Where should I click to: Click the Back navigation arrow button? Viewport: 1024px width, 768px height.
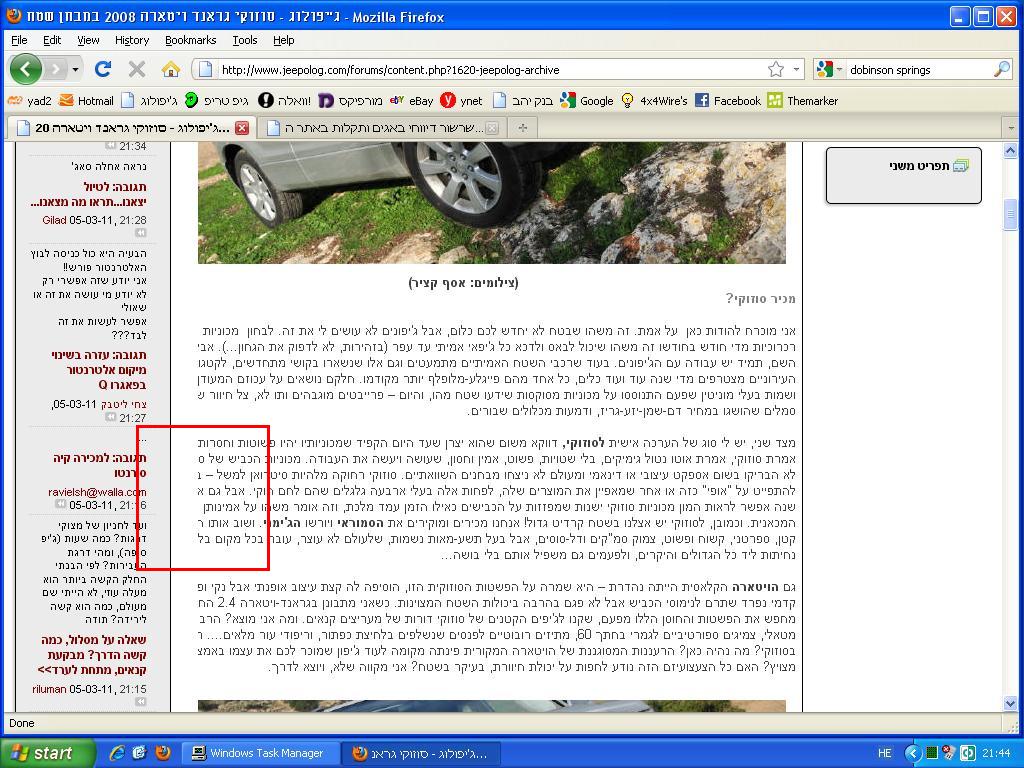tap(27, 69)
